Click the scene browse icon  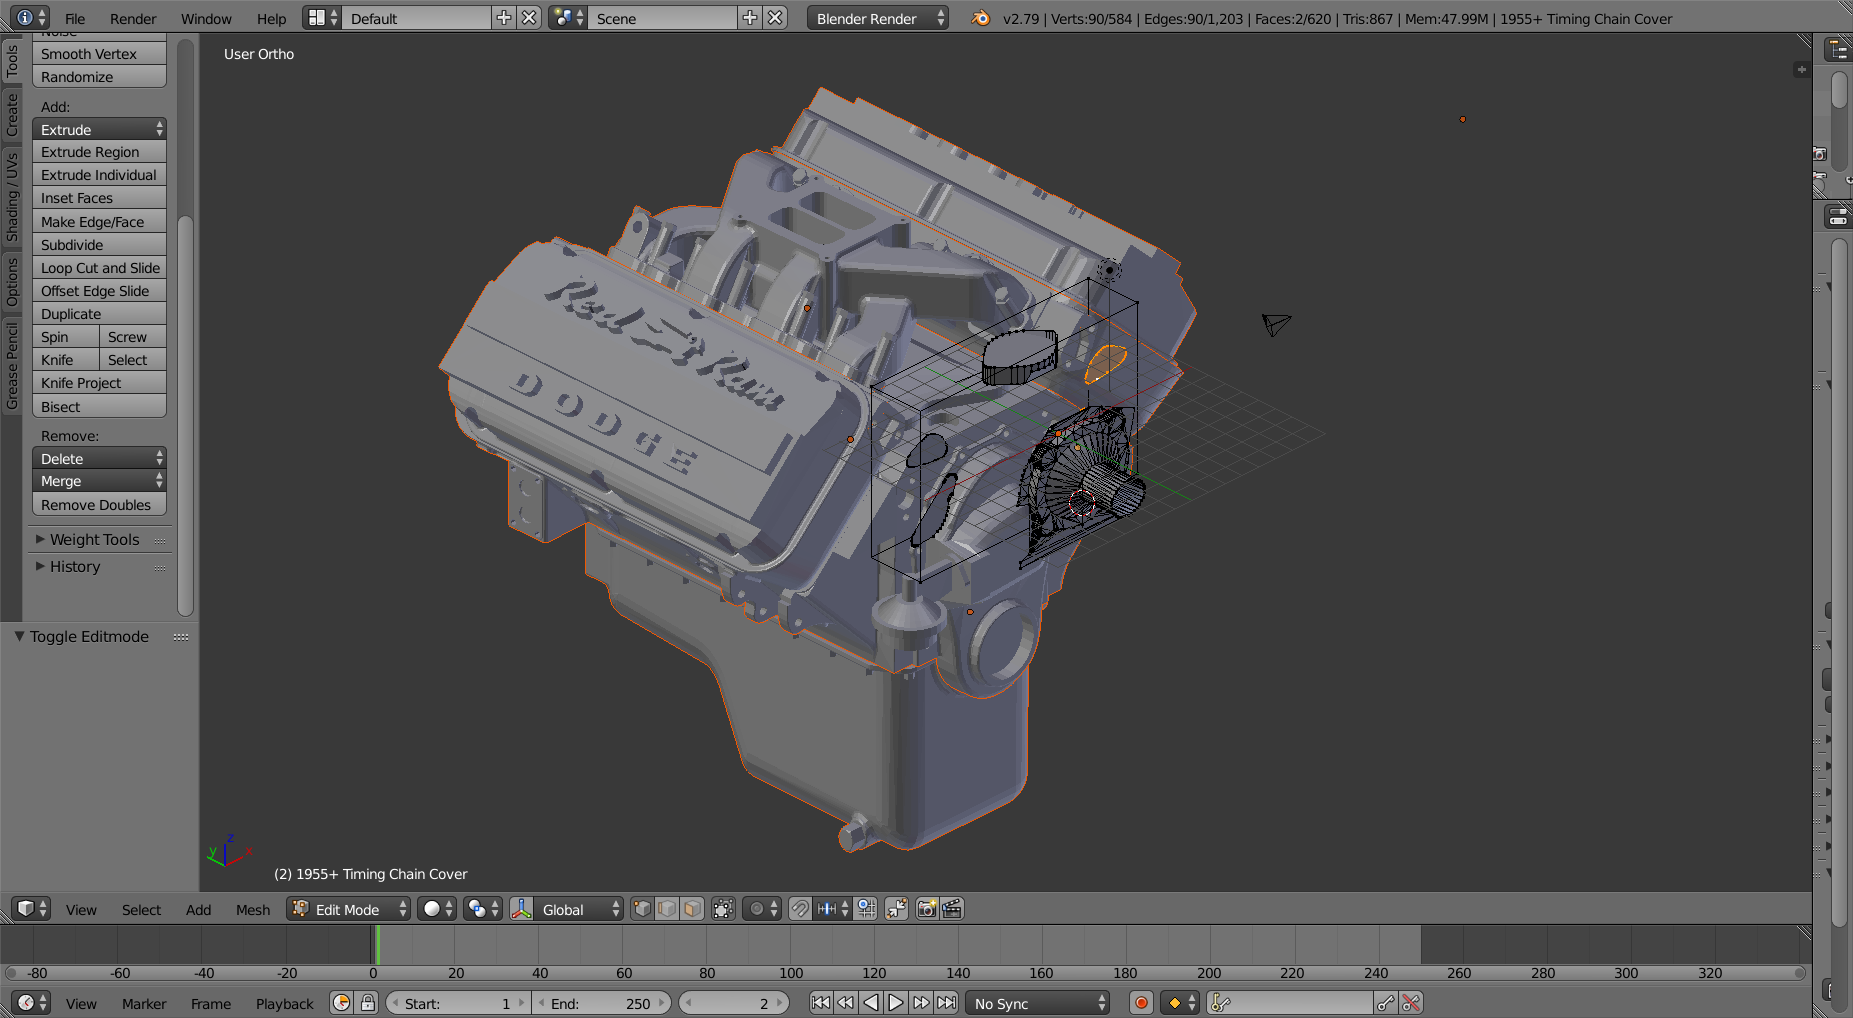point(568,18)
